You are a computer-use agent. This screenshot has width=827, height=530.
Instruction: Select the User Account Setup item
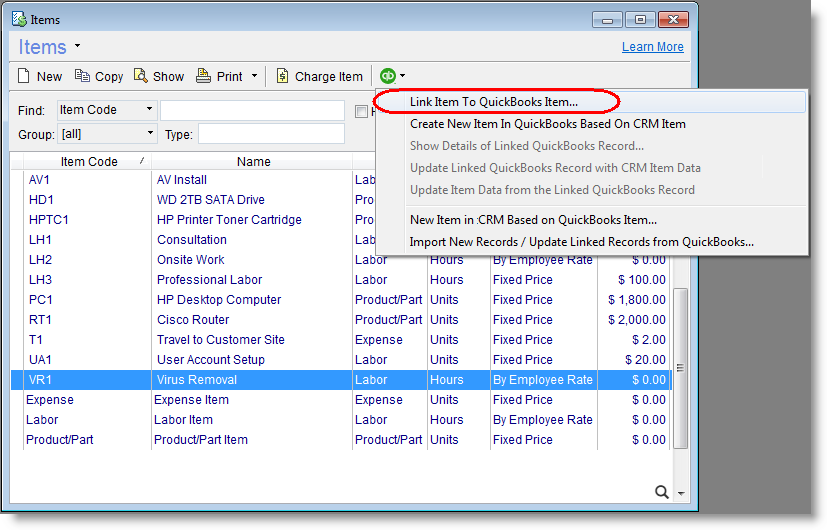[210, 360]
